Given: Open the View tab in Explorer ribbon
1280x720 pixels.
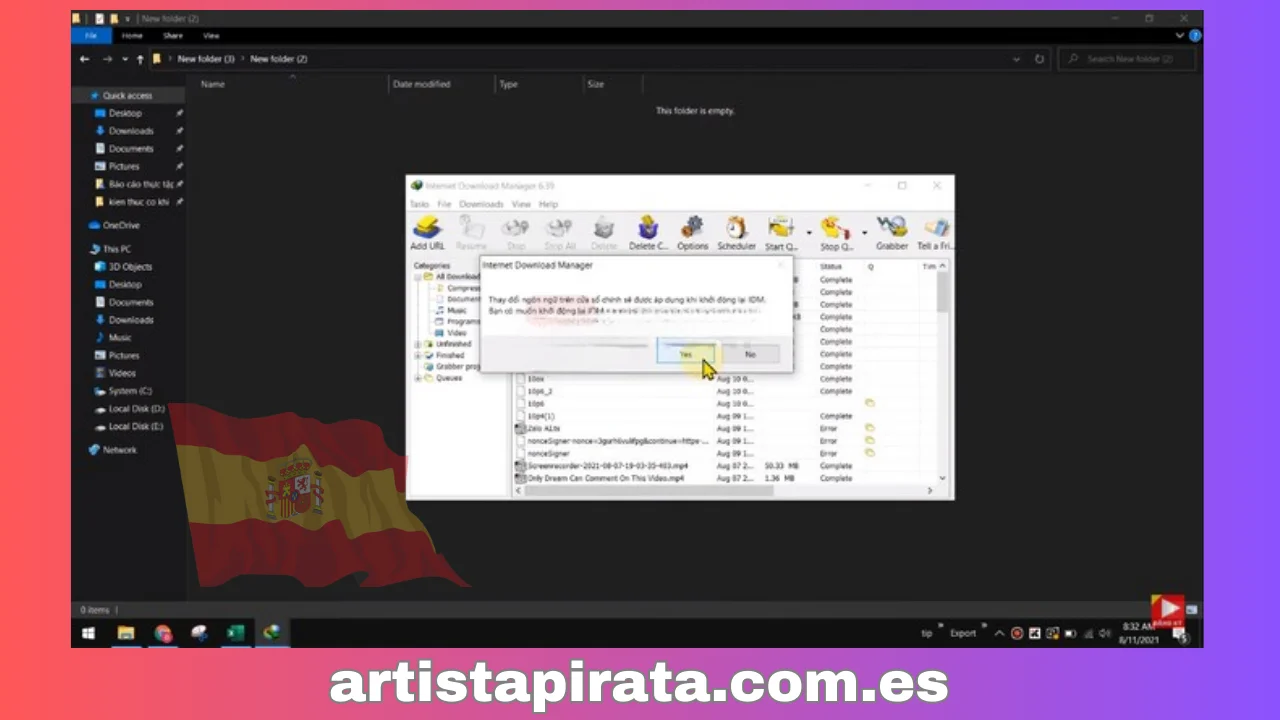Looking at the screenshot, I should click(x=211, y=35).
